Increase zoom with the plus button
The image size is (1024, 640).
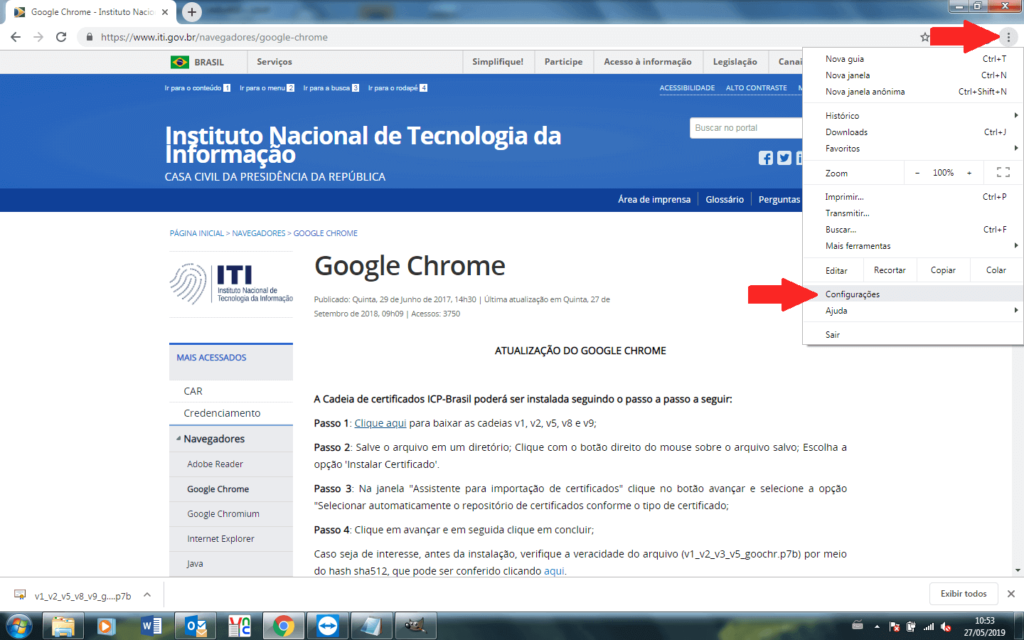point(969,172)
